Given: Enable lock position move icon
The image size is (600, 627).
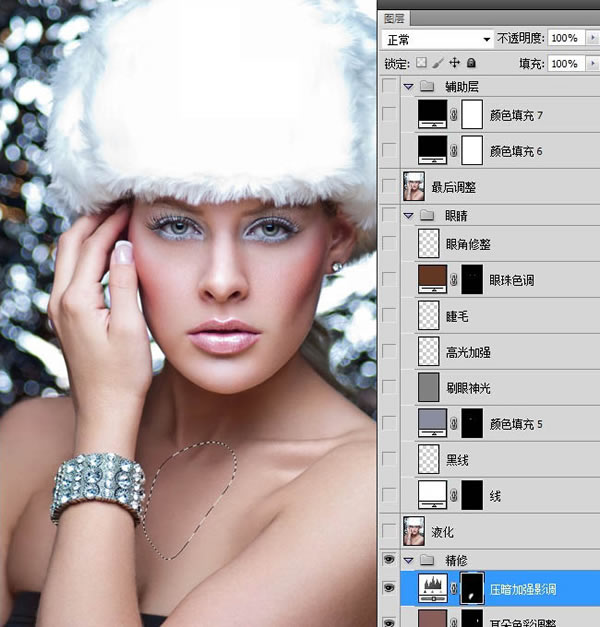Looking at the screenshot, I should pos(454,63).
